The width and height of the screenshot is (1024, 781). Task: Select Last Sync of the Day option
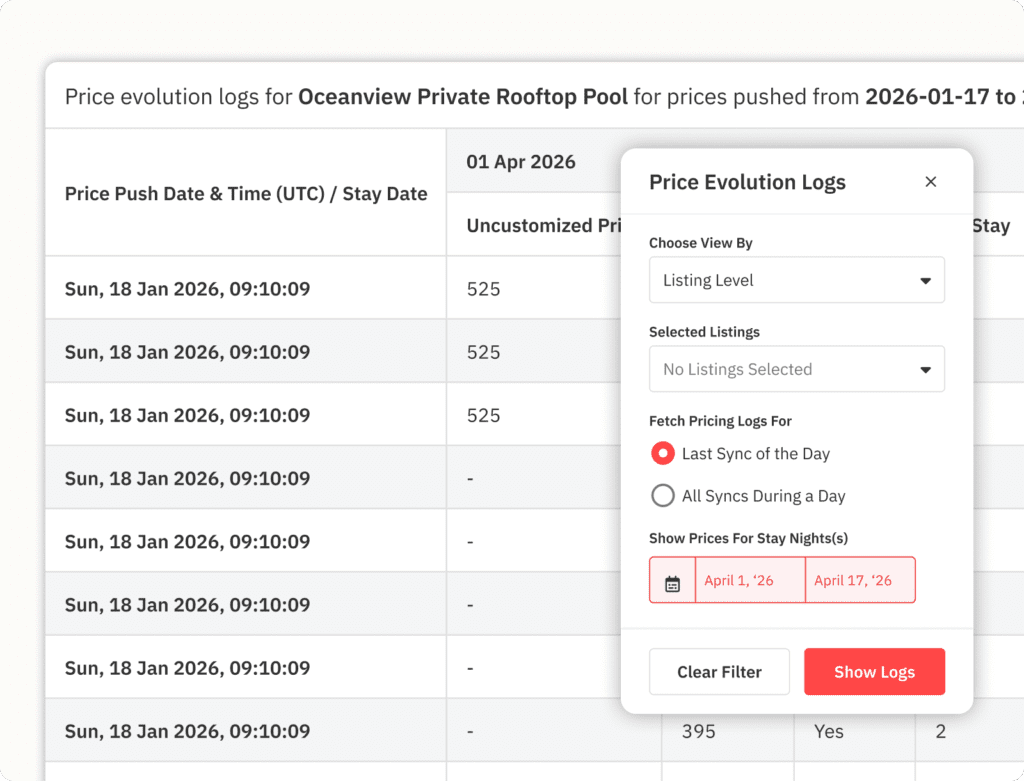[662, 454]
